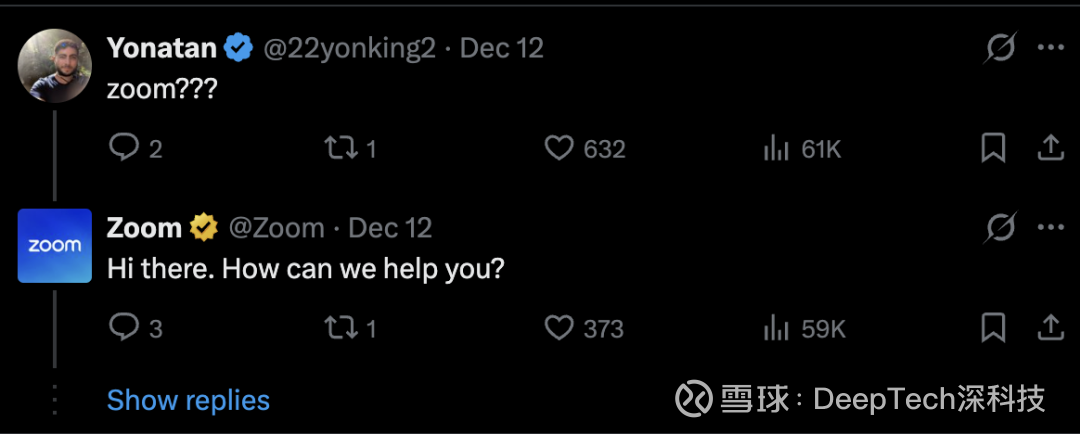View analytics for Yonatan's 61K views
This screenshot has width=1080, height=434.
click(x=776, y=149)
